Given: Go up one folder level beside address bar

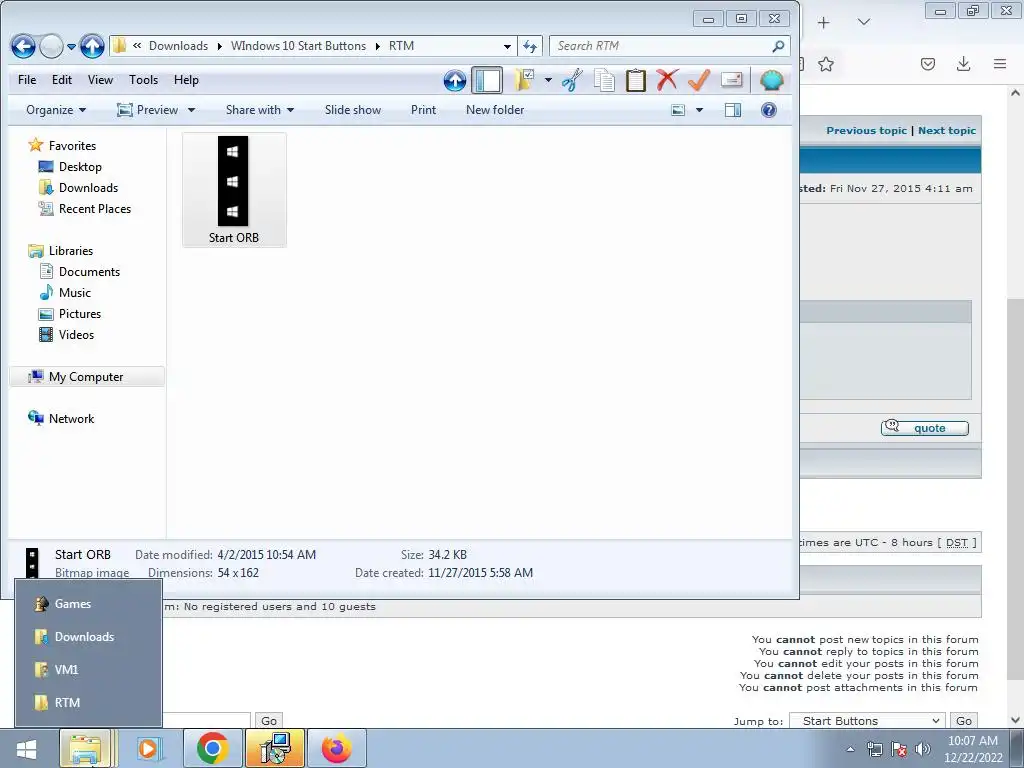Looking at the screenshot, I should 92,46.
